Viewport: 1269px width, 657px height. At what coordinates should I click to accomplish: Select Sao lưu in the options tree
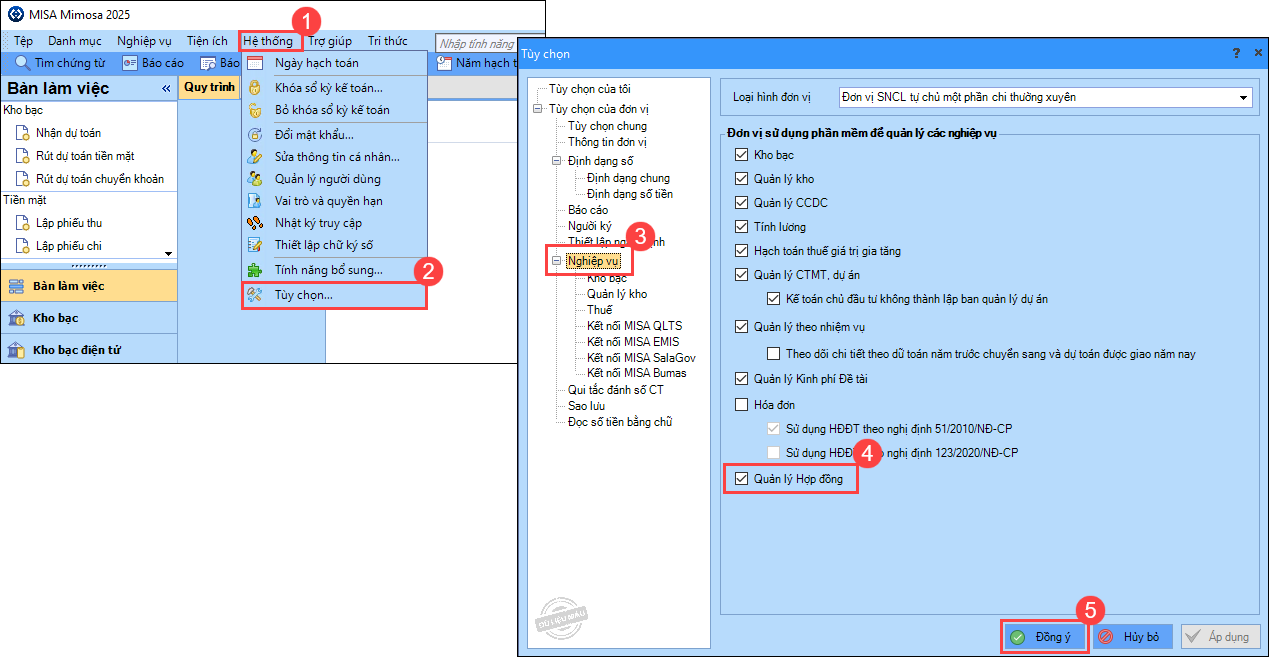[x=585, y=406]
